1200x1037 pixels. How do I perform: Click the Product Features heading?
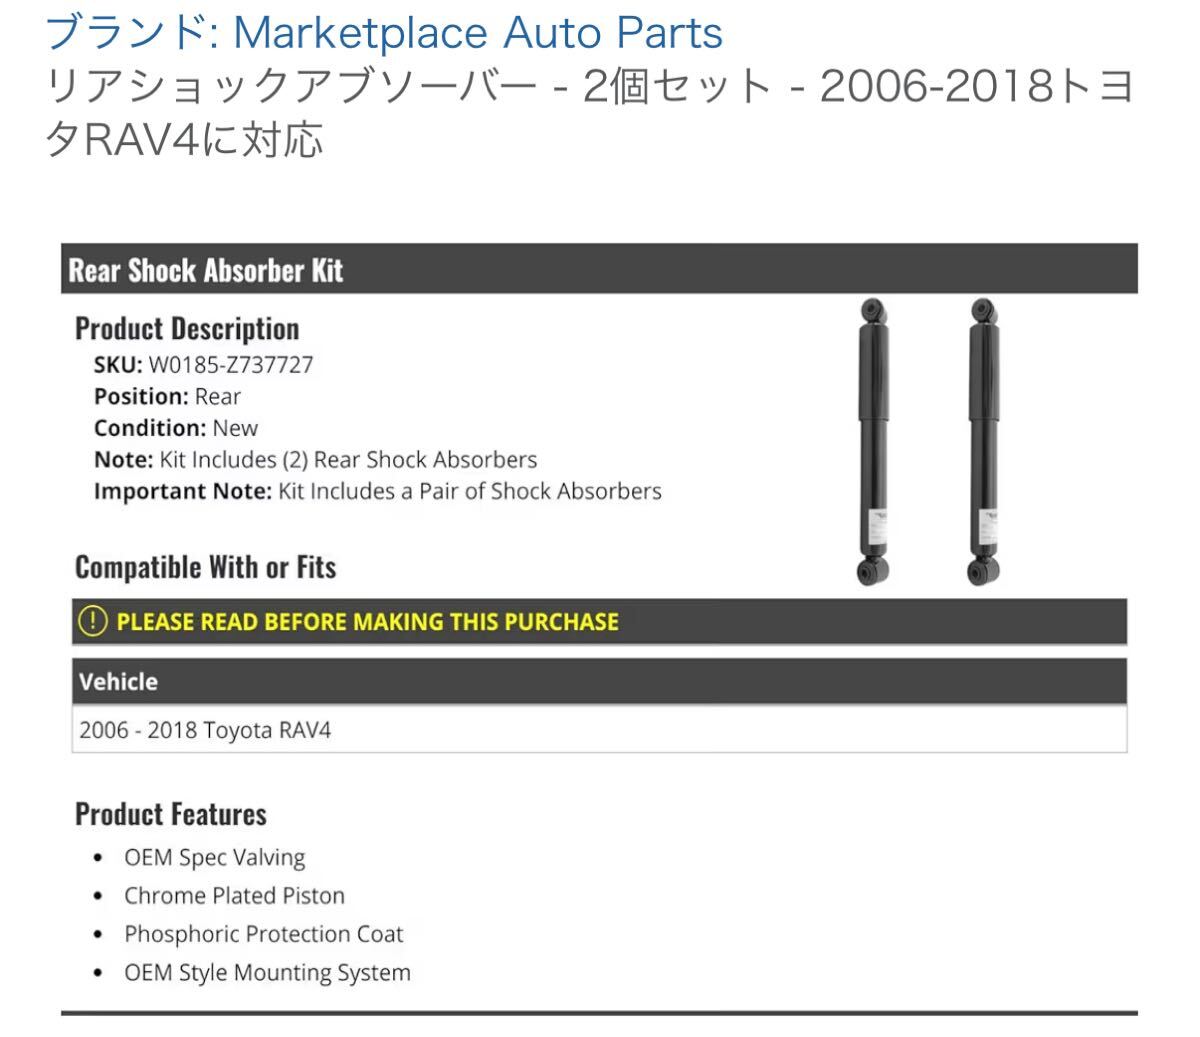(171, 814)
